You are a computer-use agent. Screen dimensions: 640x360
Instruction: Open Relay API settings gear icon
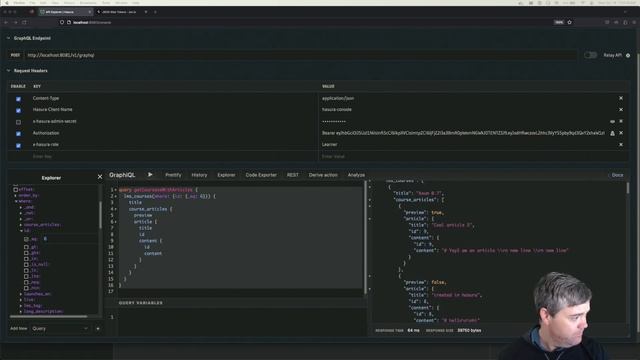(628, 55)
